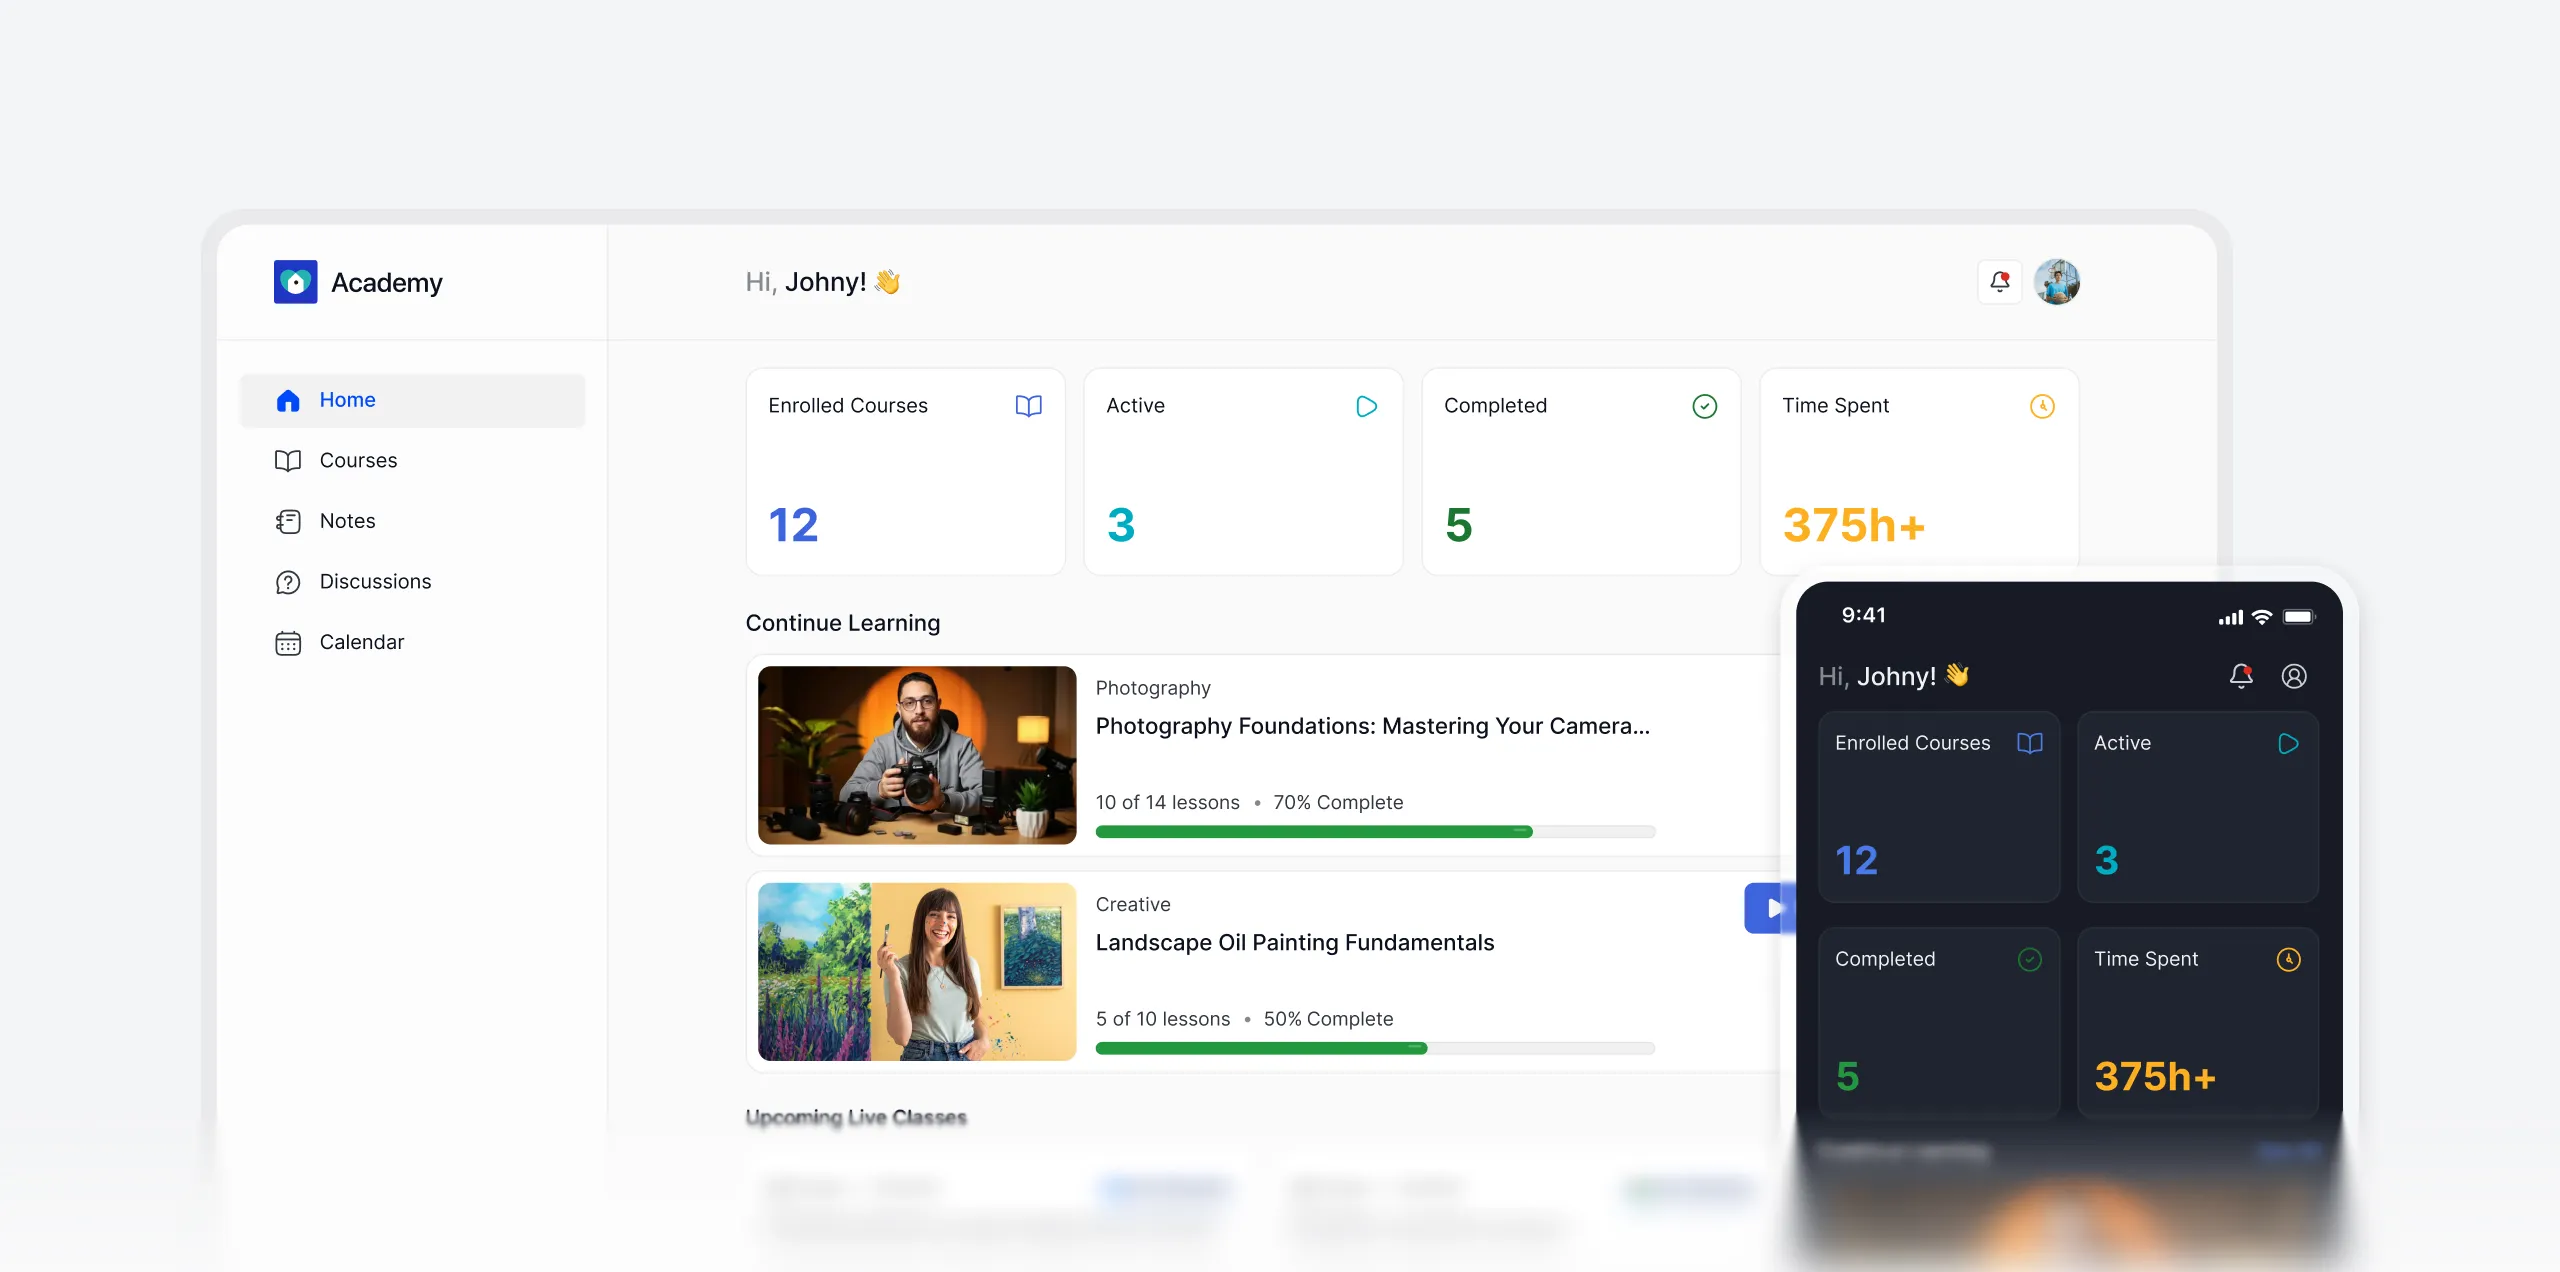Click the mobile signal strength icon
Viewport: 2560px width, 1272px height.
(2230, 618)
